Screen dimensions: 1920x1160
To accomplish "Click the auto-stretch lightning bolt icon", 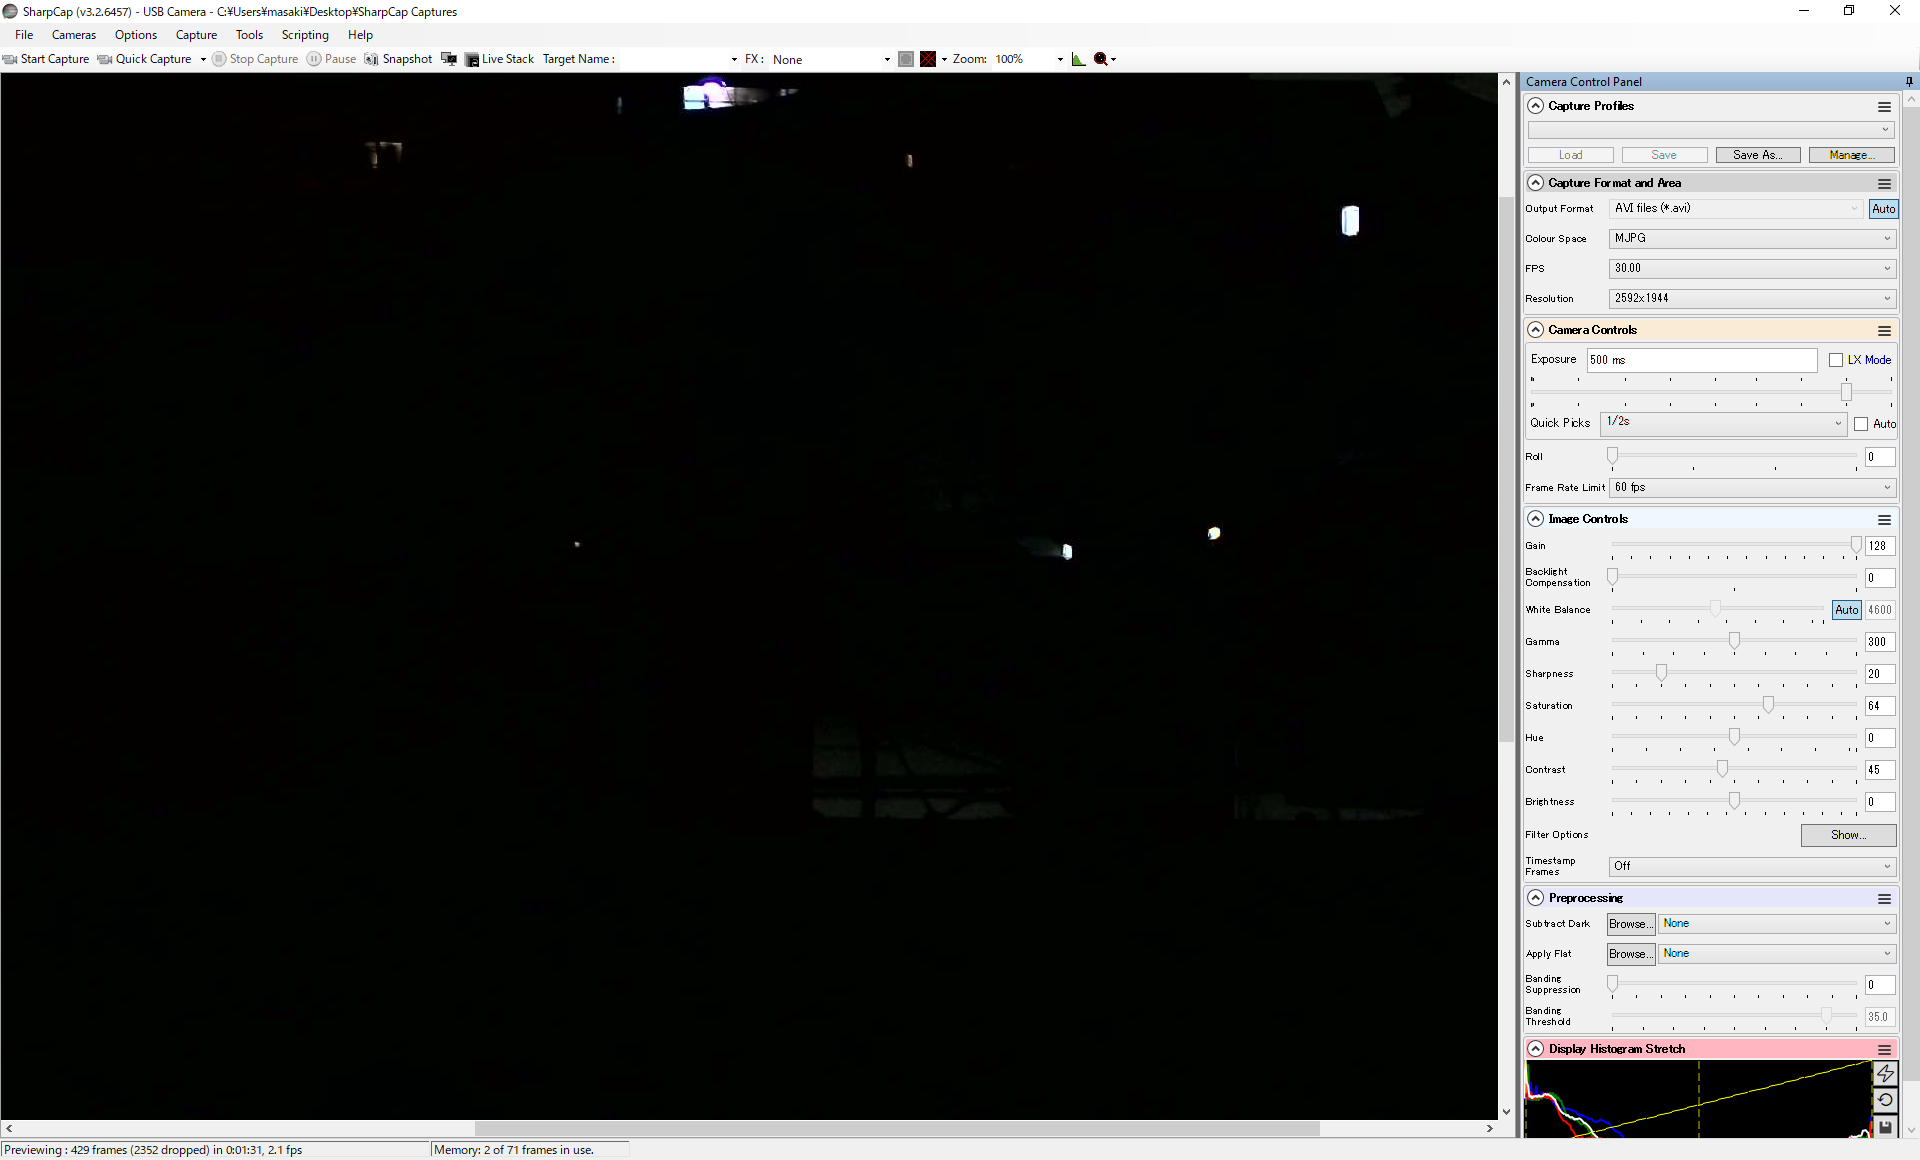I will (x=1885, y=1073).
